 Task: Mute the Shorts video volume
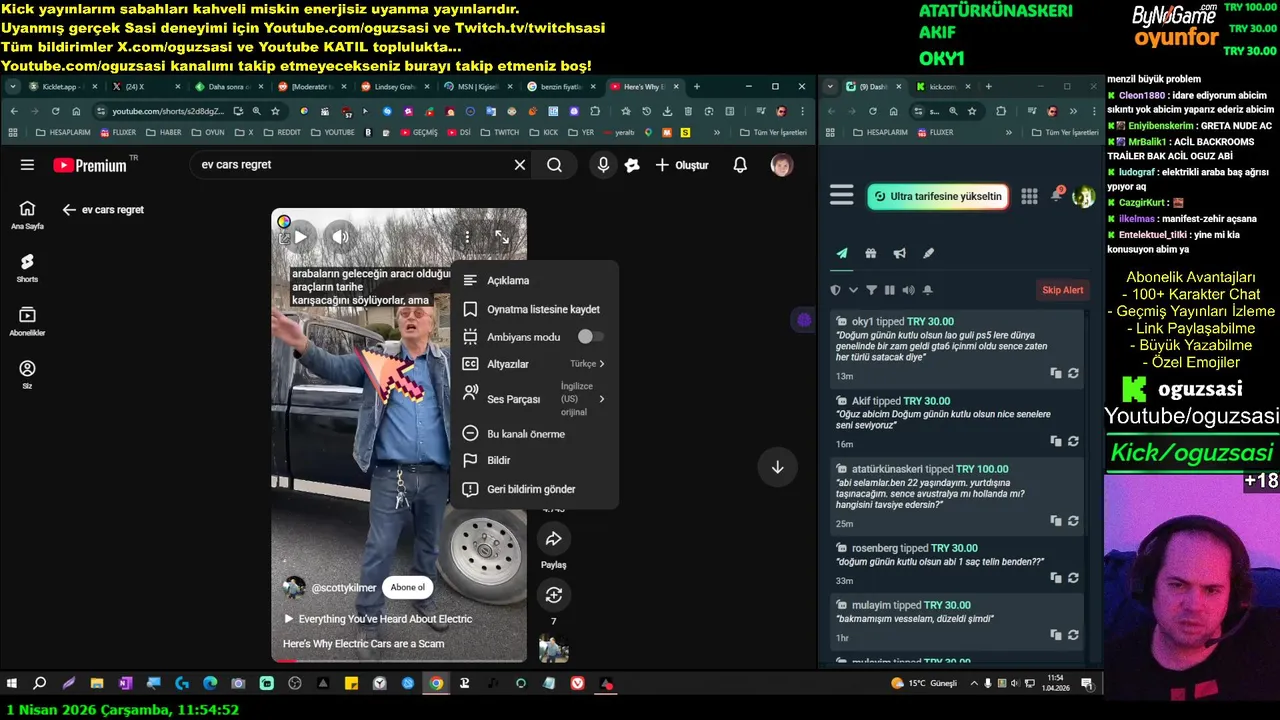[340, 237]
